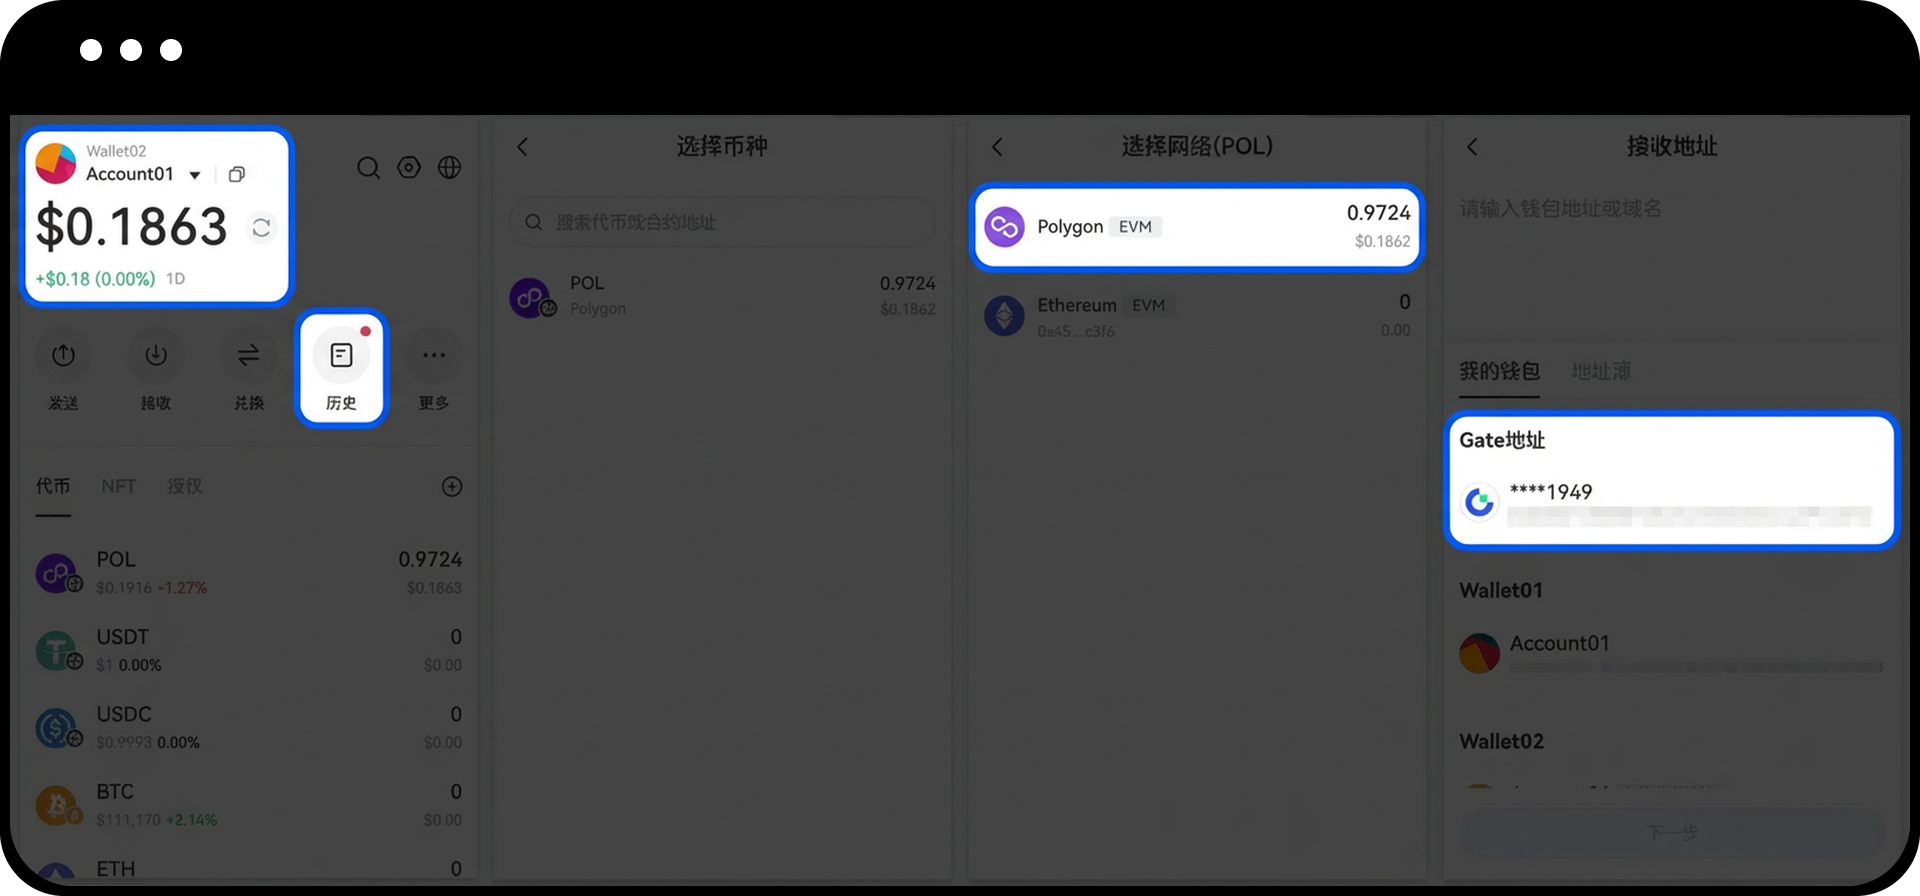Viewport: 1920px width, 896px height.
Task: Click the token search input field
Action: coord(722,222)
